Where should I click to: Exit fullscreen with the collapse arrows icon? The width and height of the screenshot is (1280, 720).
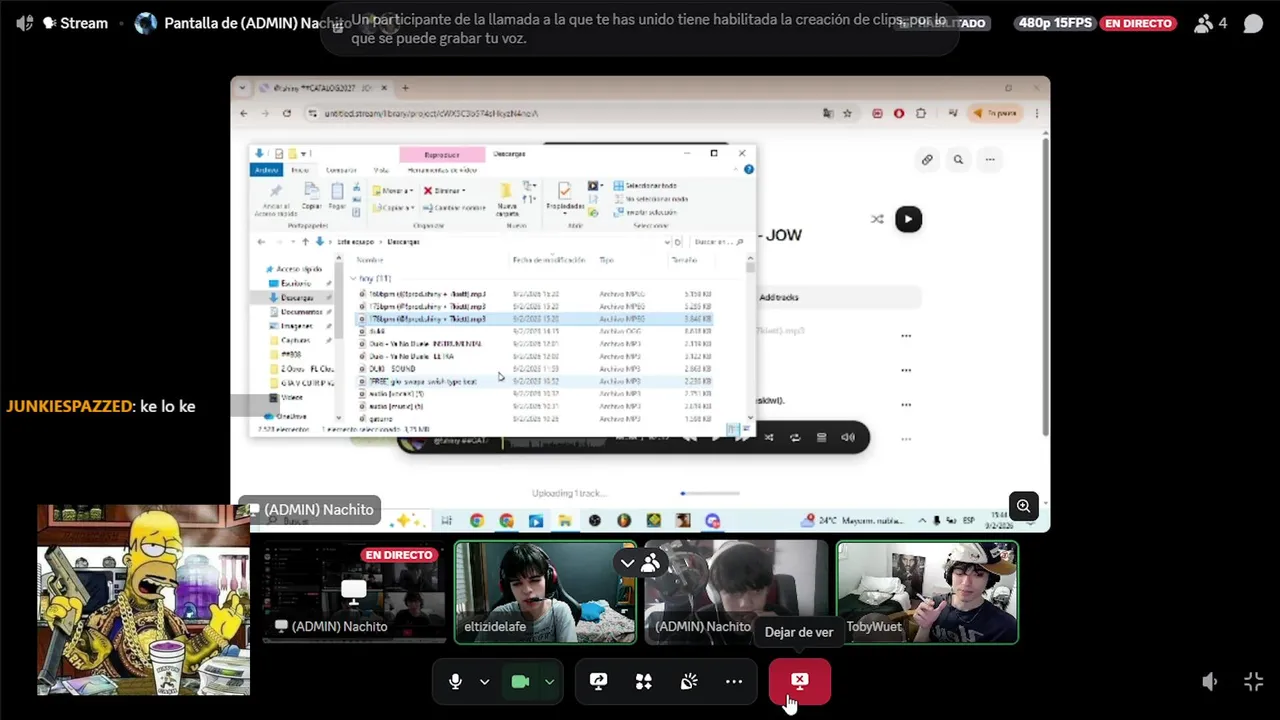[x=1253, y=682]
